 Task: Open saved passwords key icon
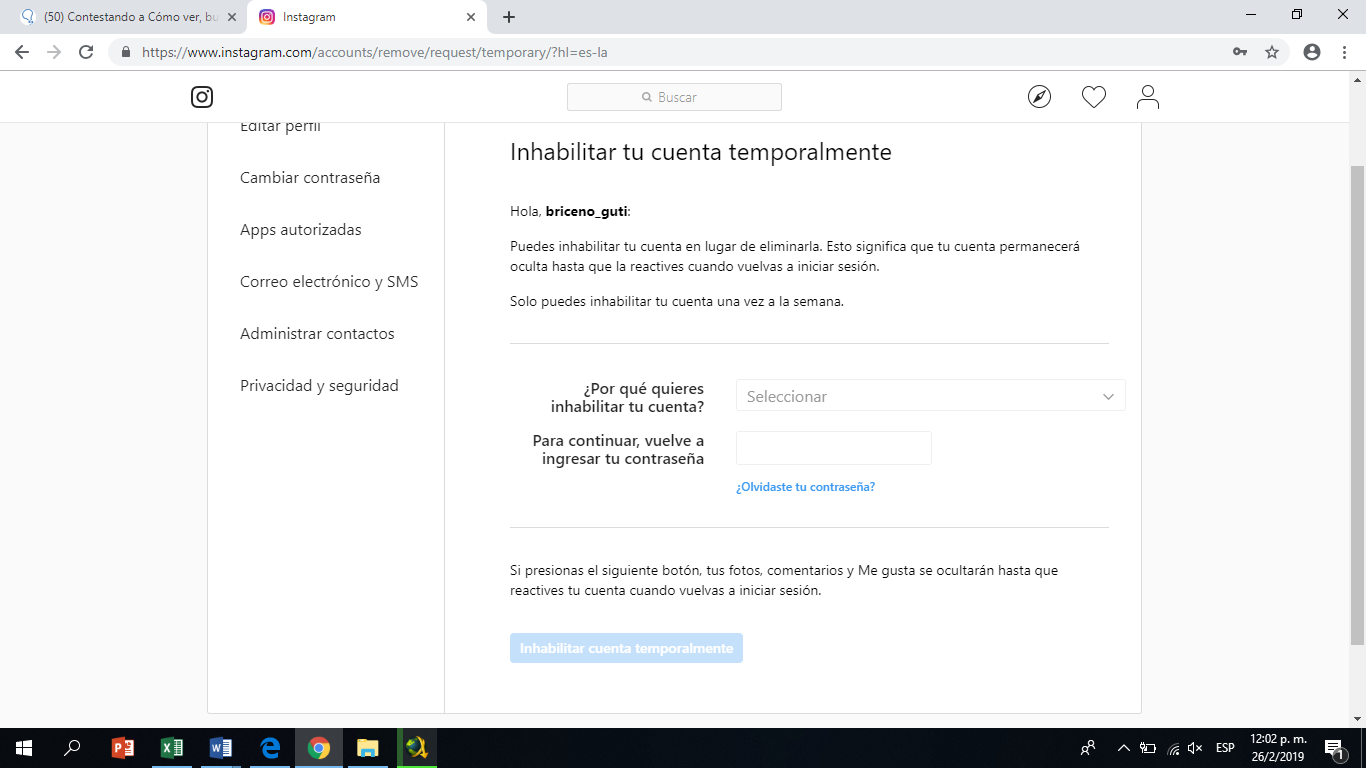(x=1240, y=52)
